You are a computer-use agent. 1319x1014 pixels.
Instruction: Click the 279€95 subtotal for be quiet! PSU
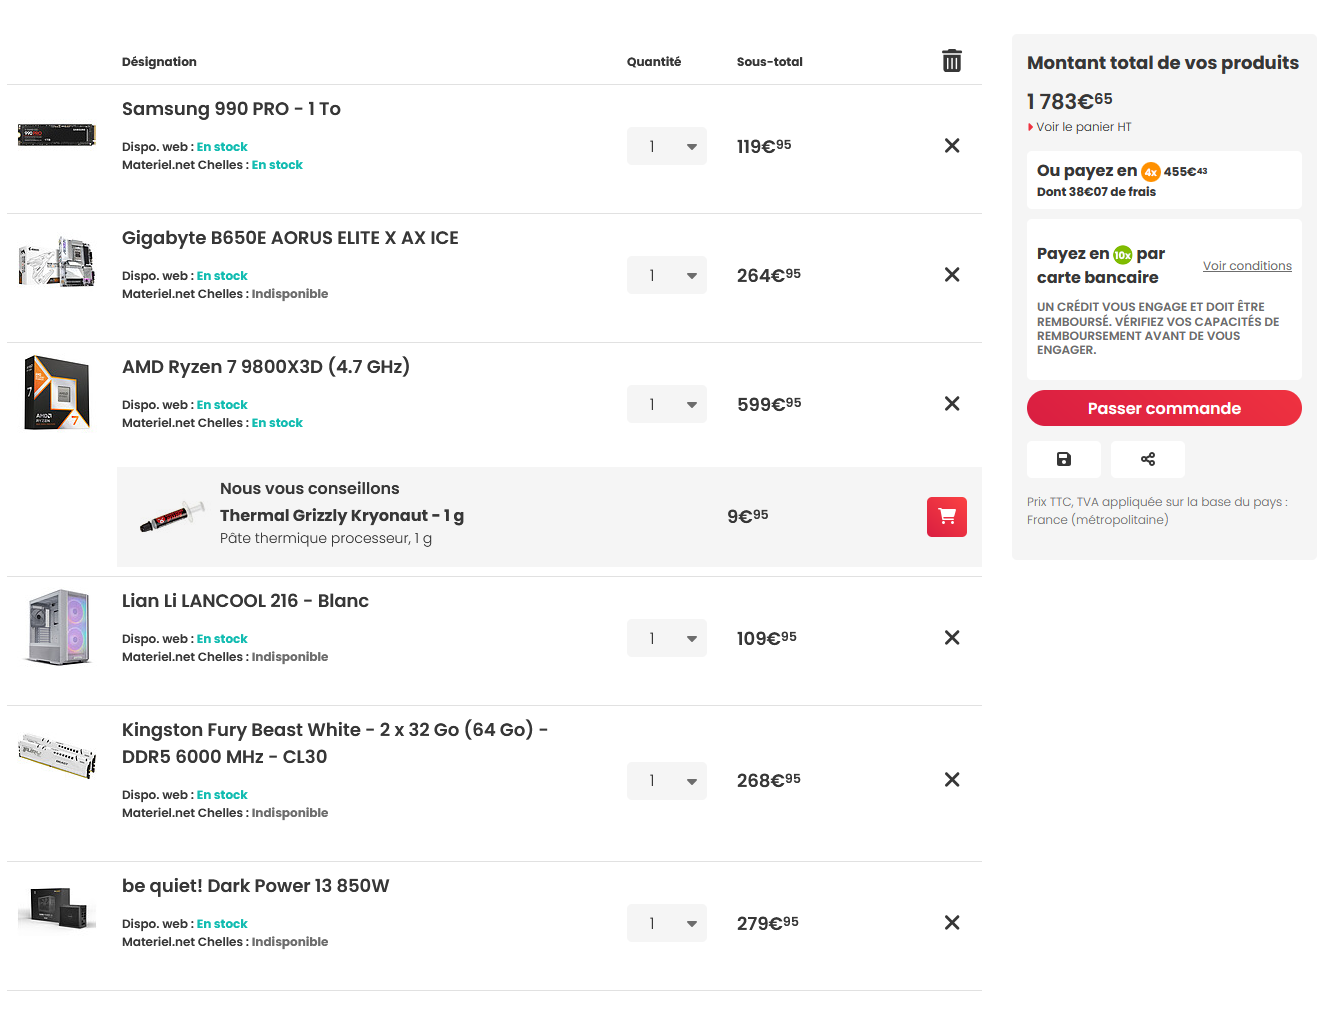click(x=768, y=923)
